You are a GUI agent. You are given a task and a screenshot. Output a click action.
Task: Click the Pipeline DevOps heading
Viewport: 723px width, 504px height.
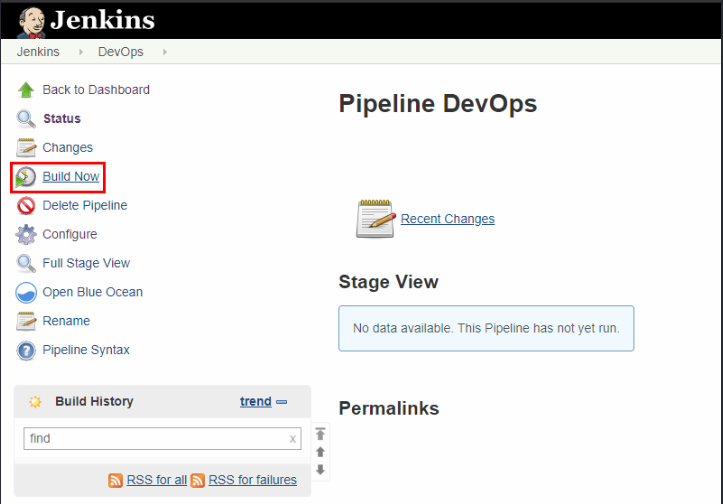click(x=438, y=103)
